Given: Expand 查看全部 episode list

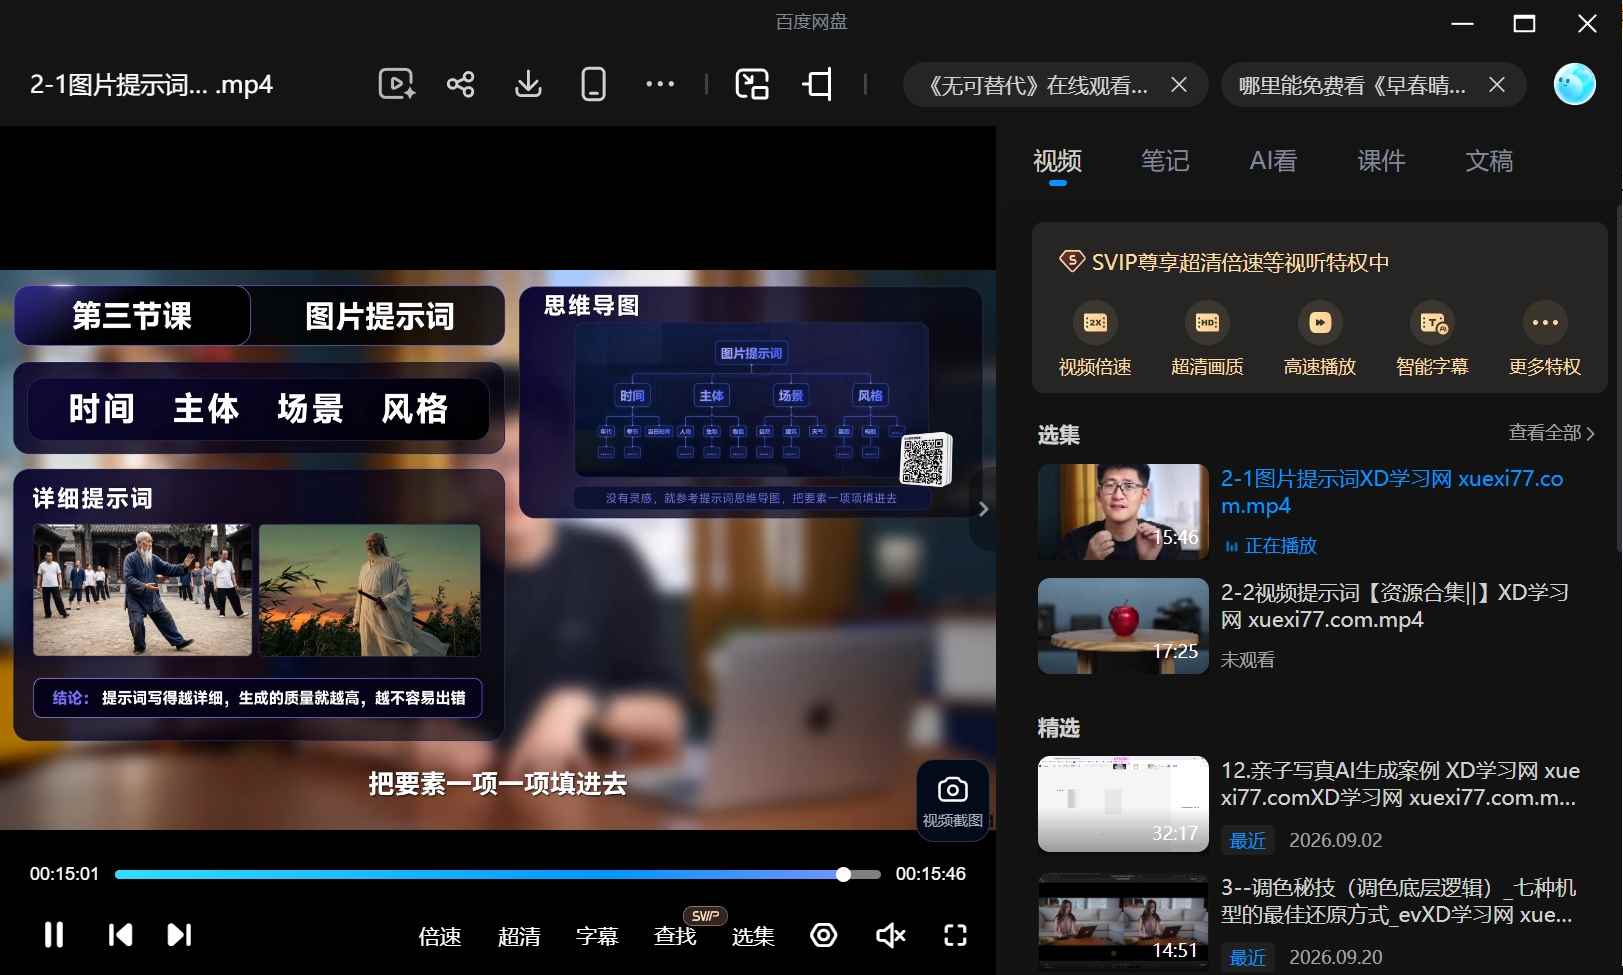Looking at the screenshot, I should [x=1551, y=433].
